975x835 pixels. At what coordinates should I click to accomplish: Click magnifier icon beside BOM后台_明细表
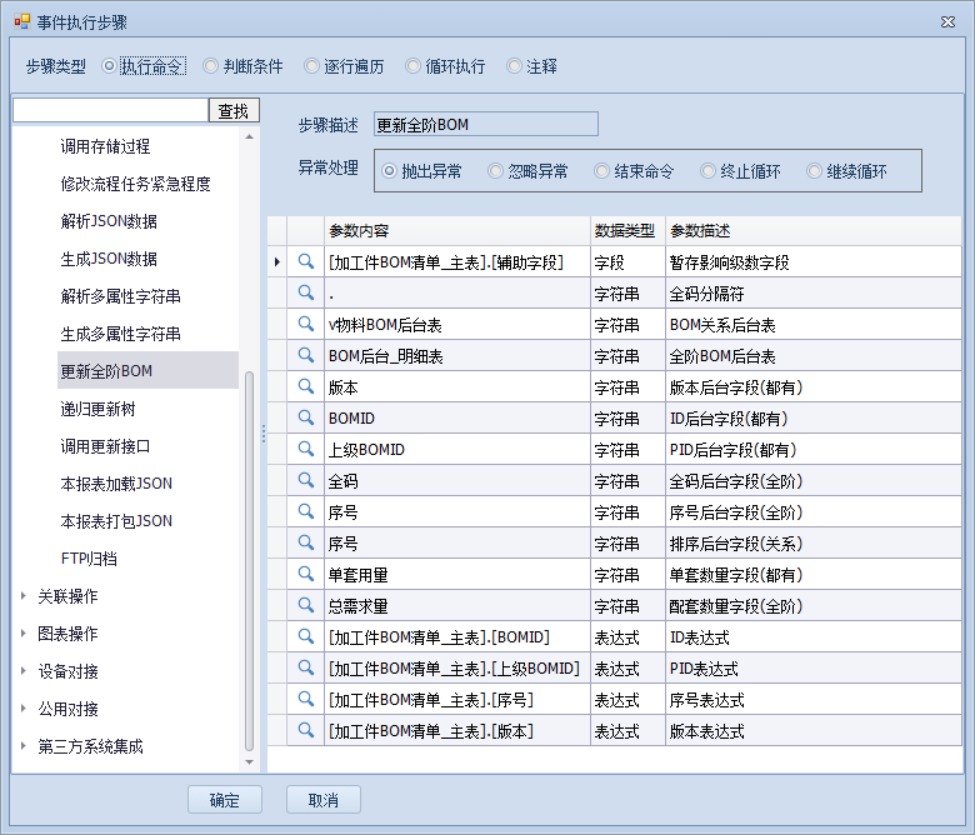pyautogui.click(x=306, y=355)
